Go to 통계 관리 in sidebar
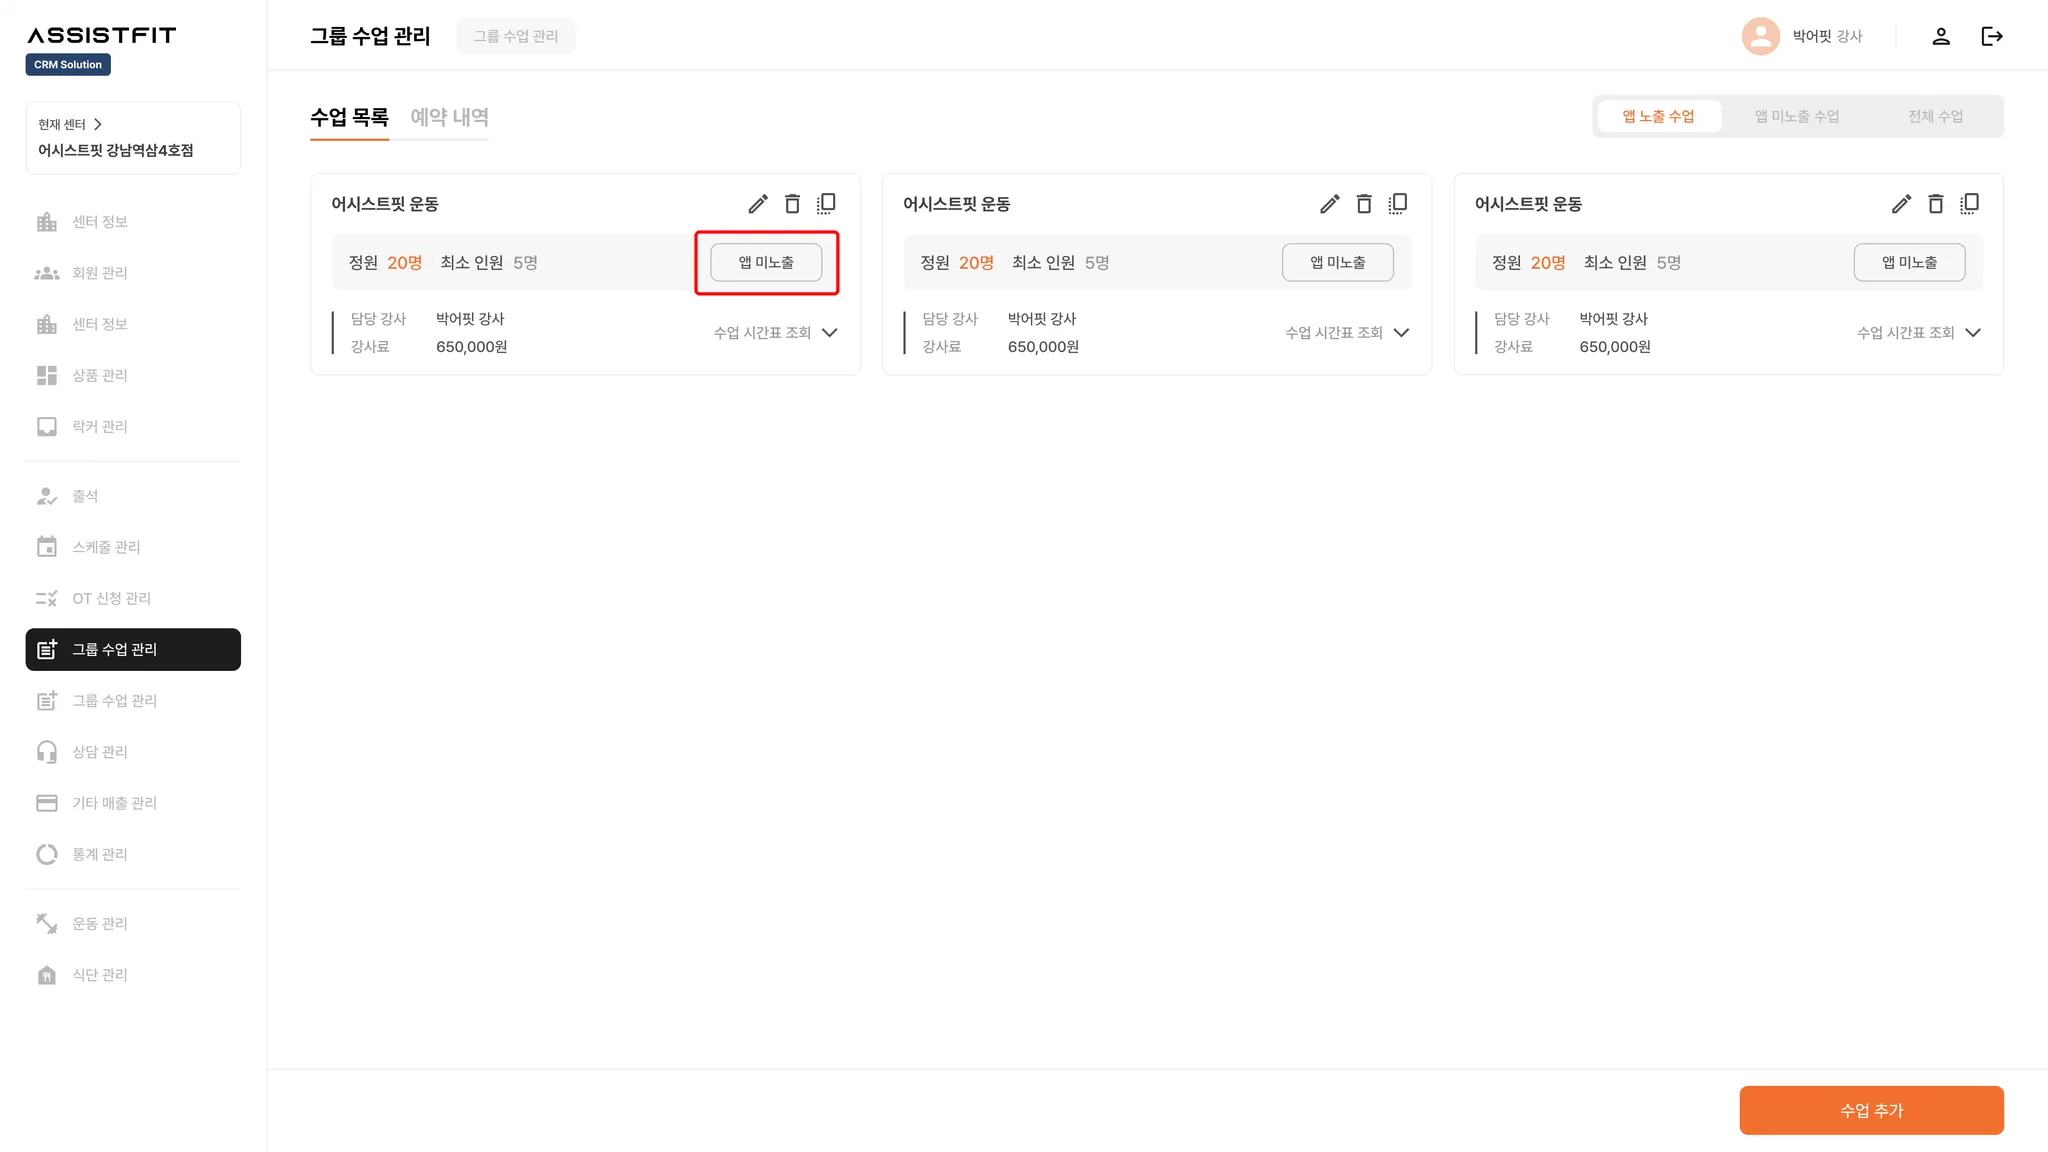2048x1152 pixels. click(x=99, y=854)
